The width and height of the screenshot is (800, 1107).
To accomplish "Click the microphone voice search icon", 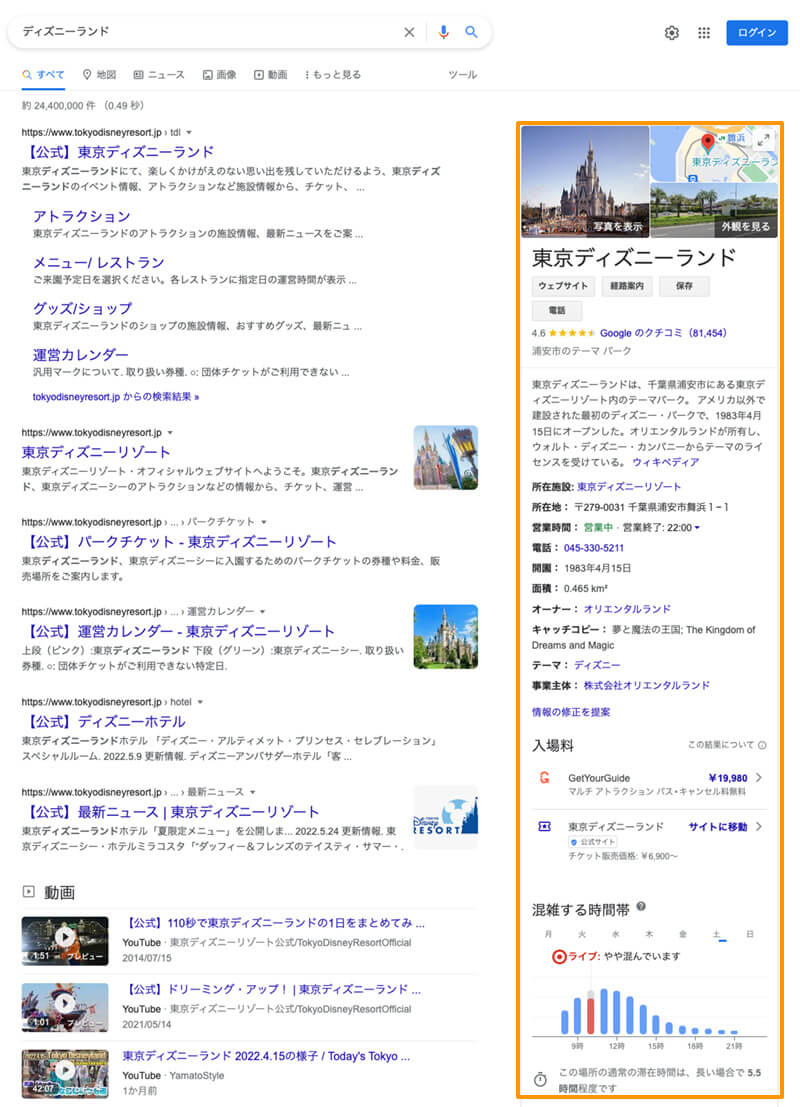I will 443,32.
